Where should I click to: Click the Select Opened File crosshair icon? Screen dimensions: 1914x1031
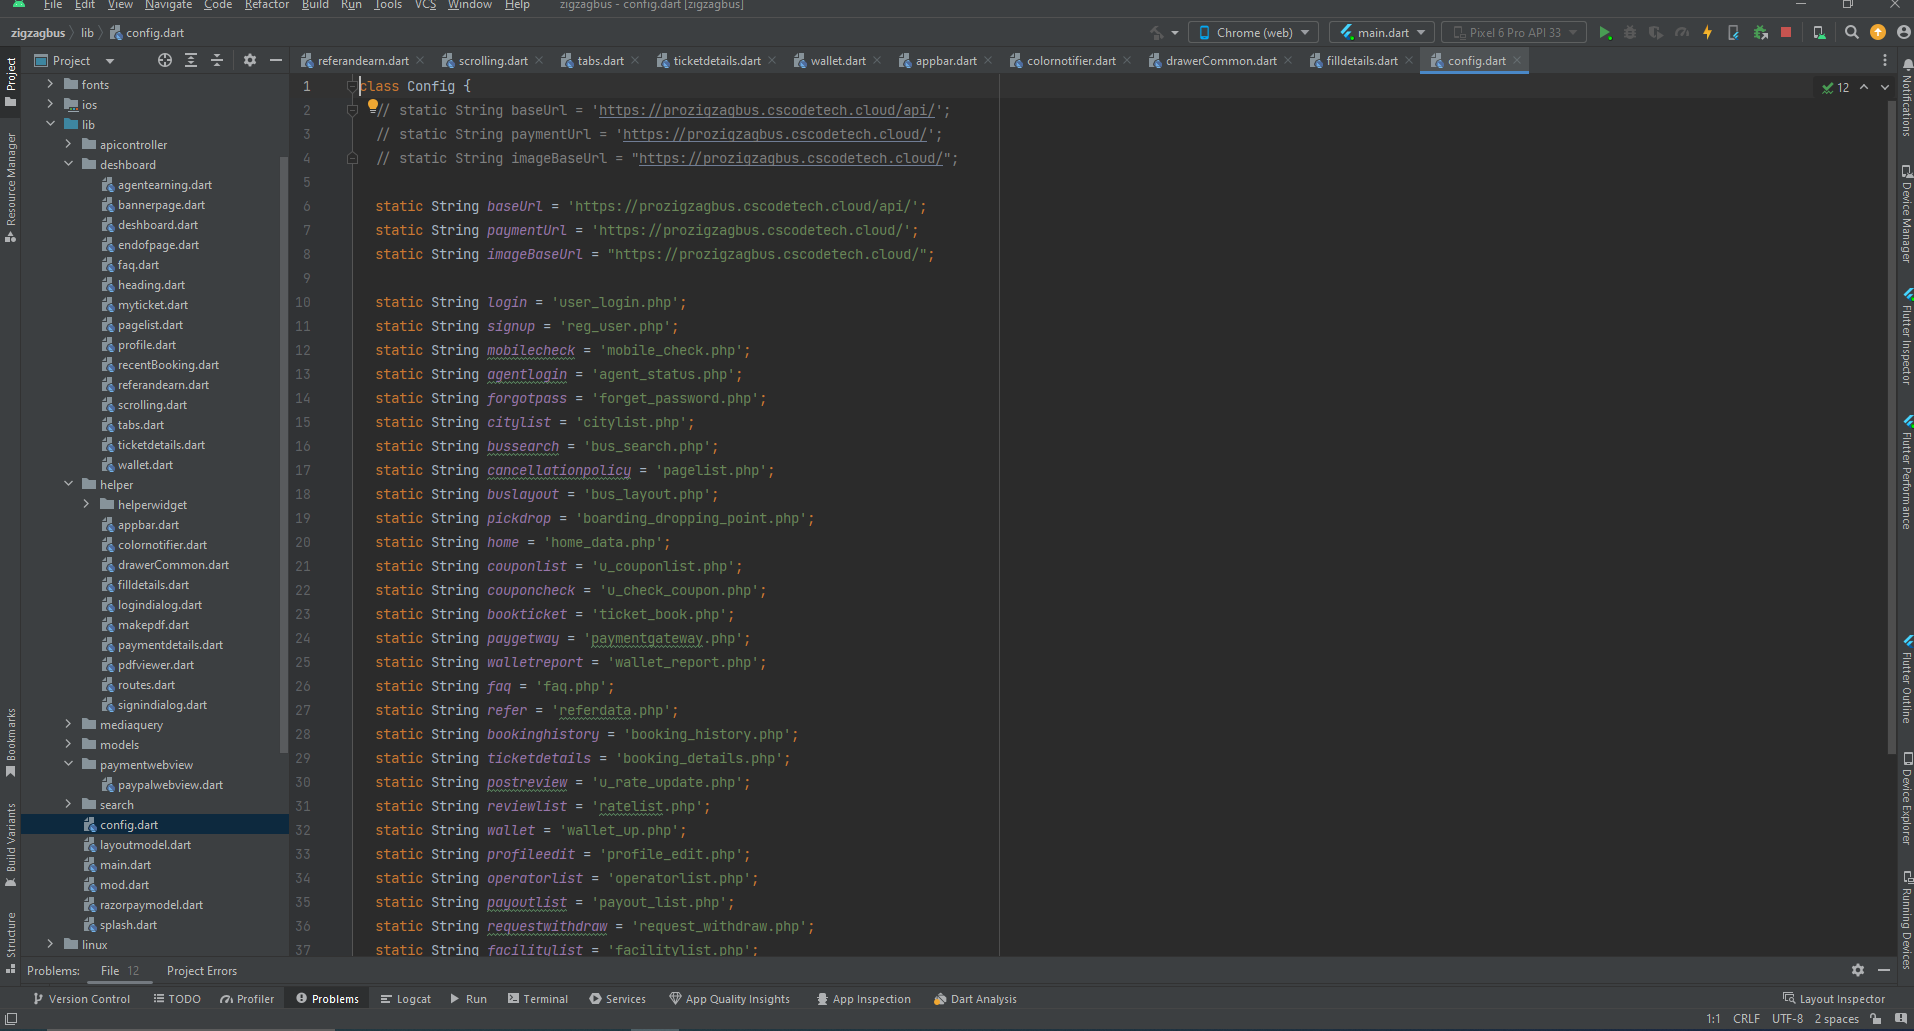pyautogui.click(x=165, y=61)
